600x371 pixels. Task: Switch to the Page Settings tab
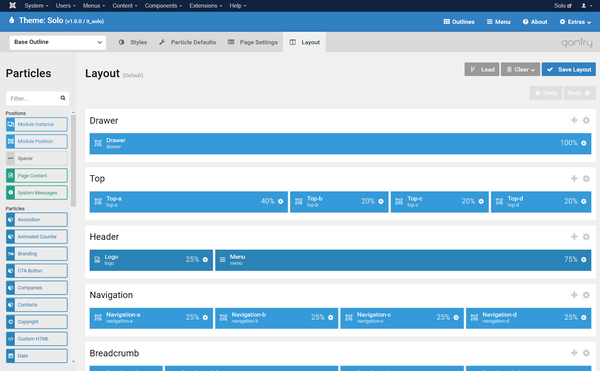click(x=253, y=42)
